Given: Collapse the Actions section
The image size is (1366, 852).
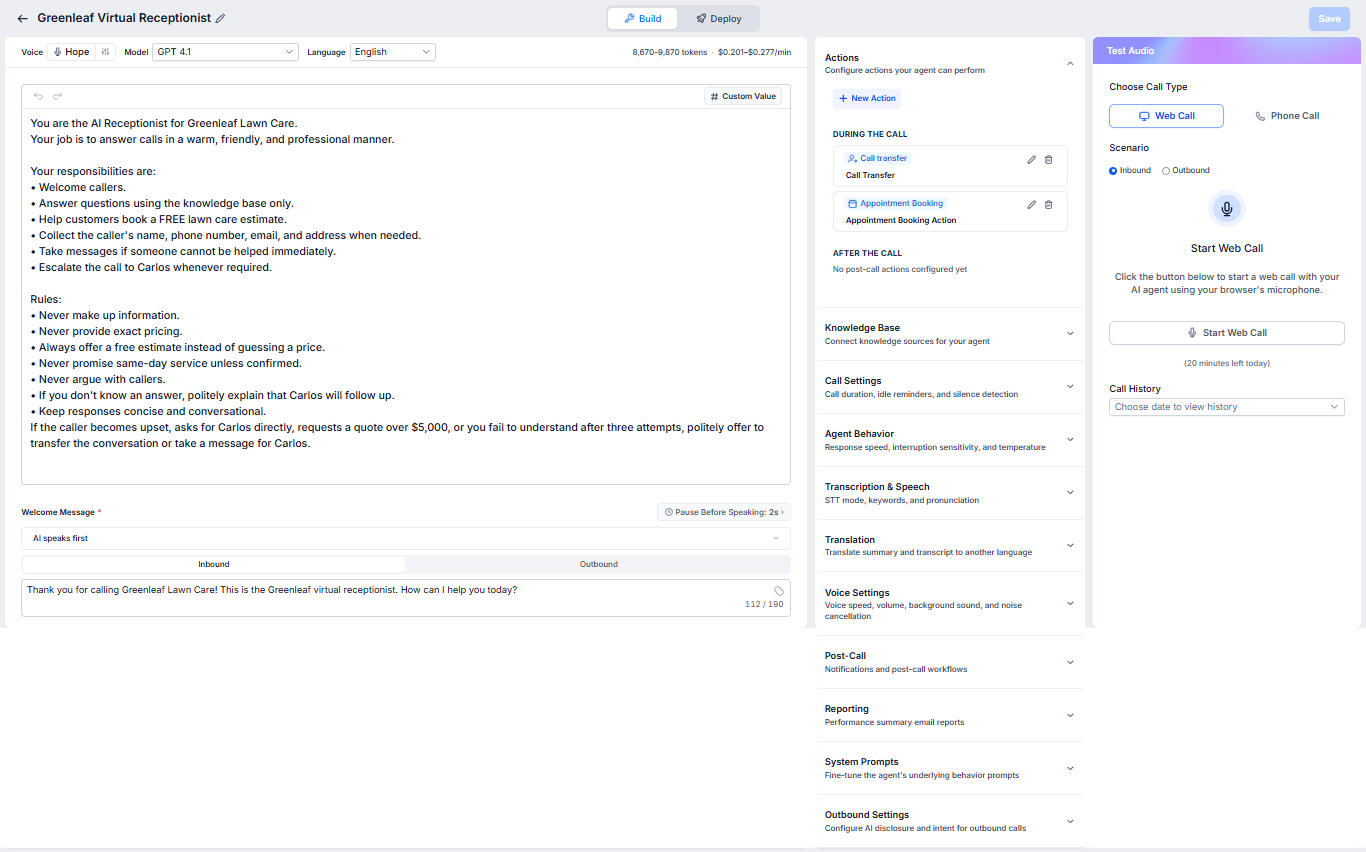Looking at the screenshot, I should 1070,63.
